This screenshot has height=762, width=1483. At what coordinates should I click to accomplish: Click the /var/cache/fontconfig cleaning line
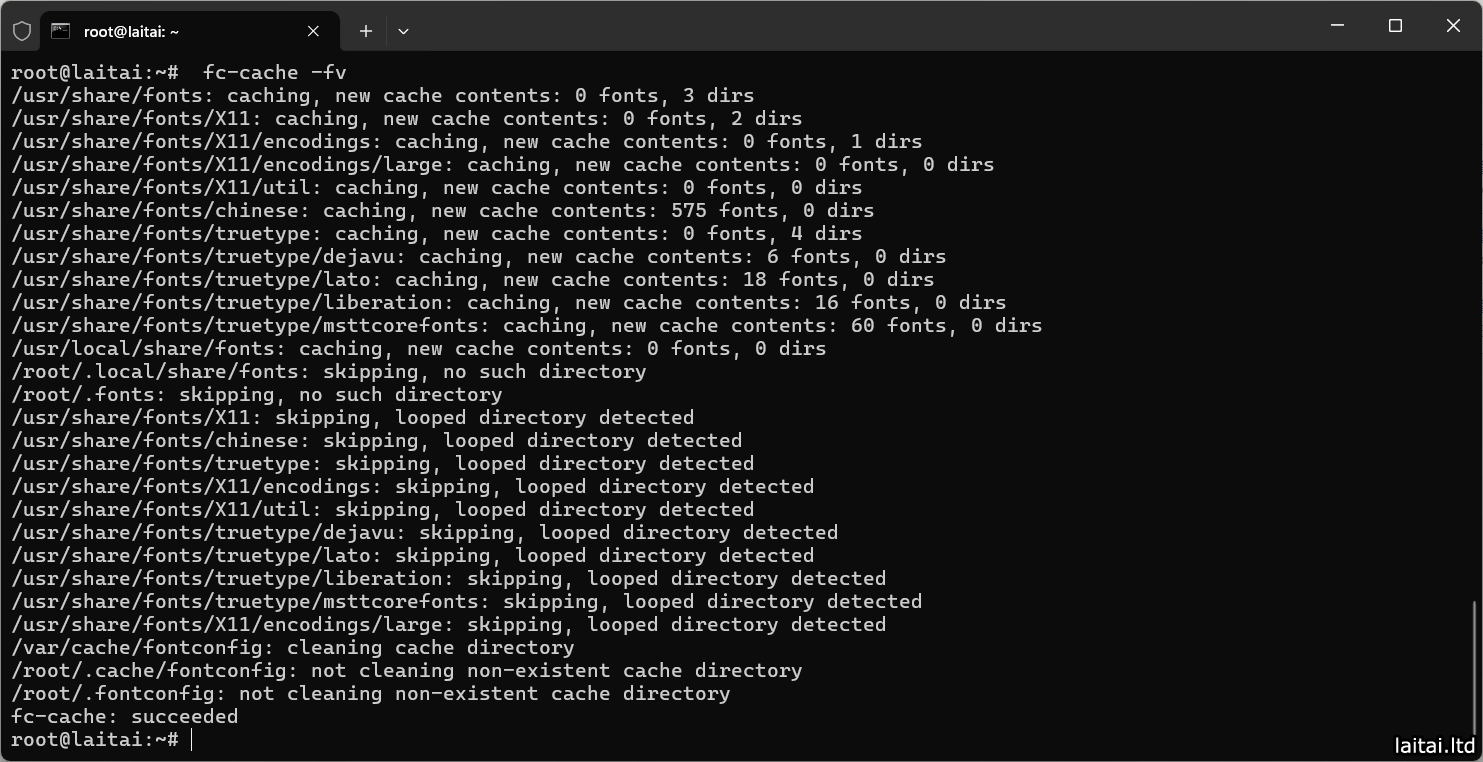292,648
